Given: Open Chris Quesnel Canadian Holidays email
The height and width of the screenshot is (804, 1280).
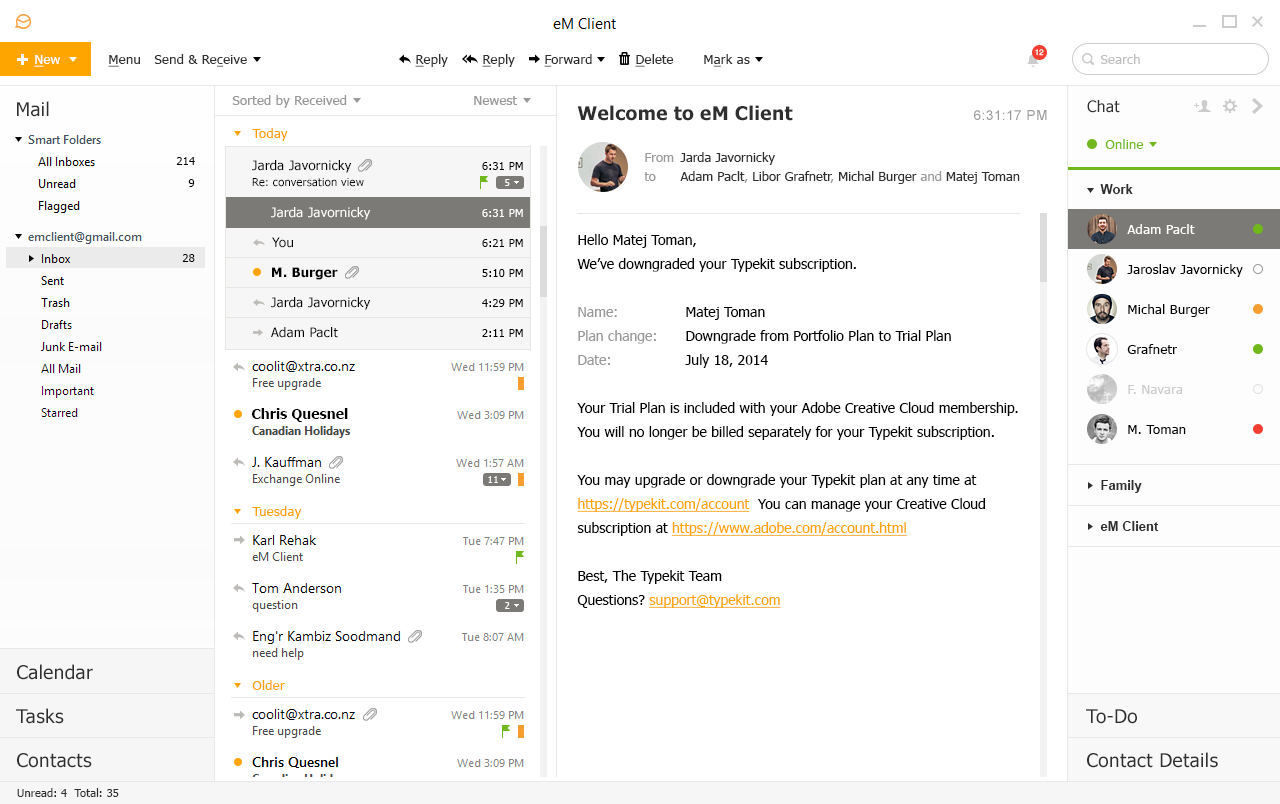Looking at the screenshot, I should (378, 422).
